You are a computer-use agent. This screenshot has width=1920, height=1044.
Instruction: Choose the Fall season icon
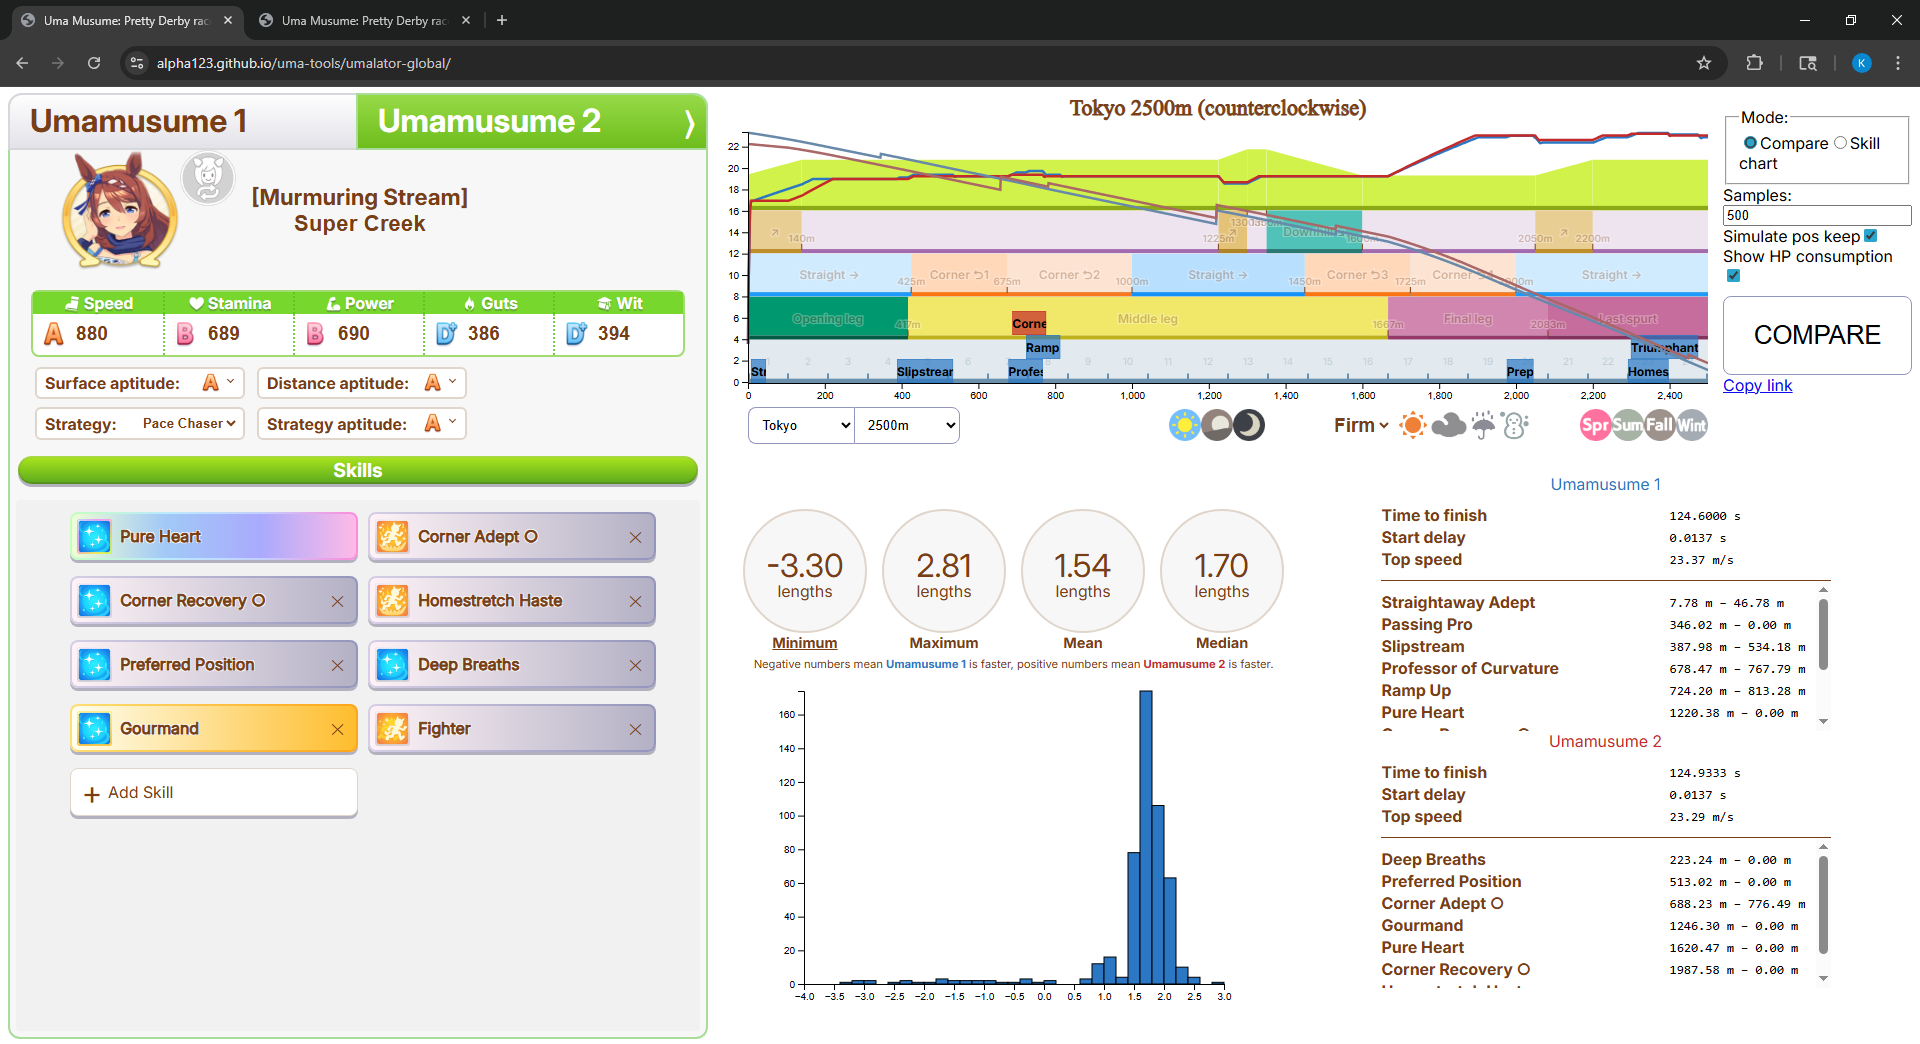coord(1659,425)
